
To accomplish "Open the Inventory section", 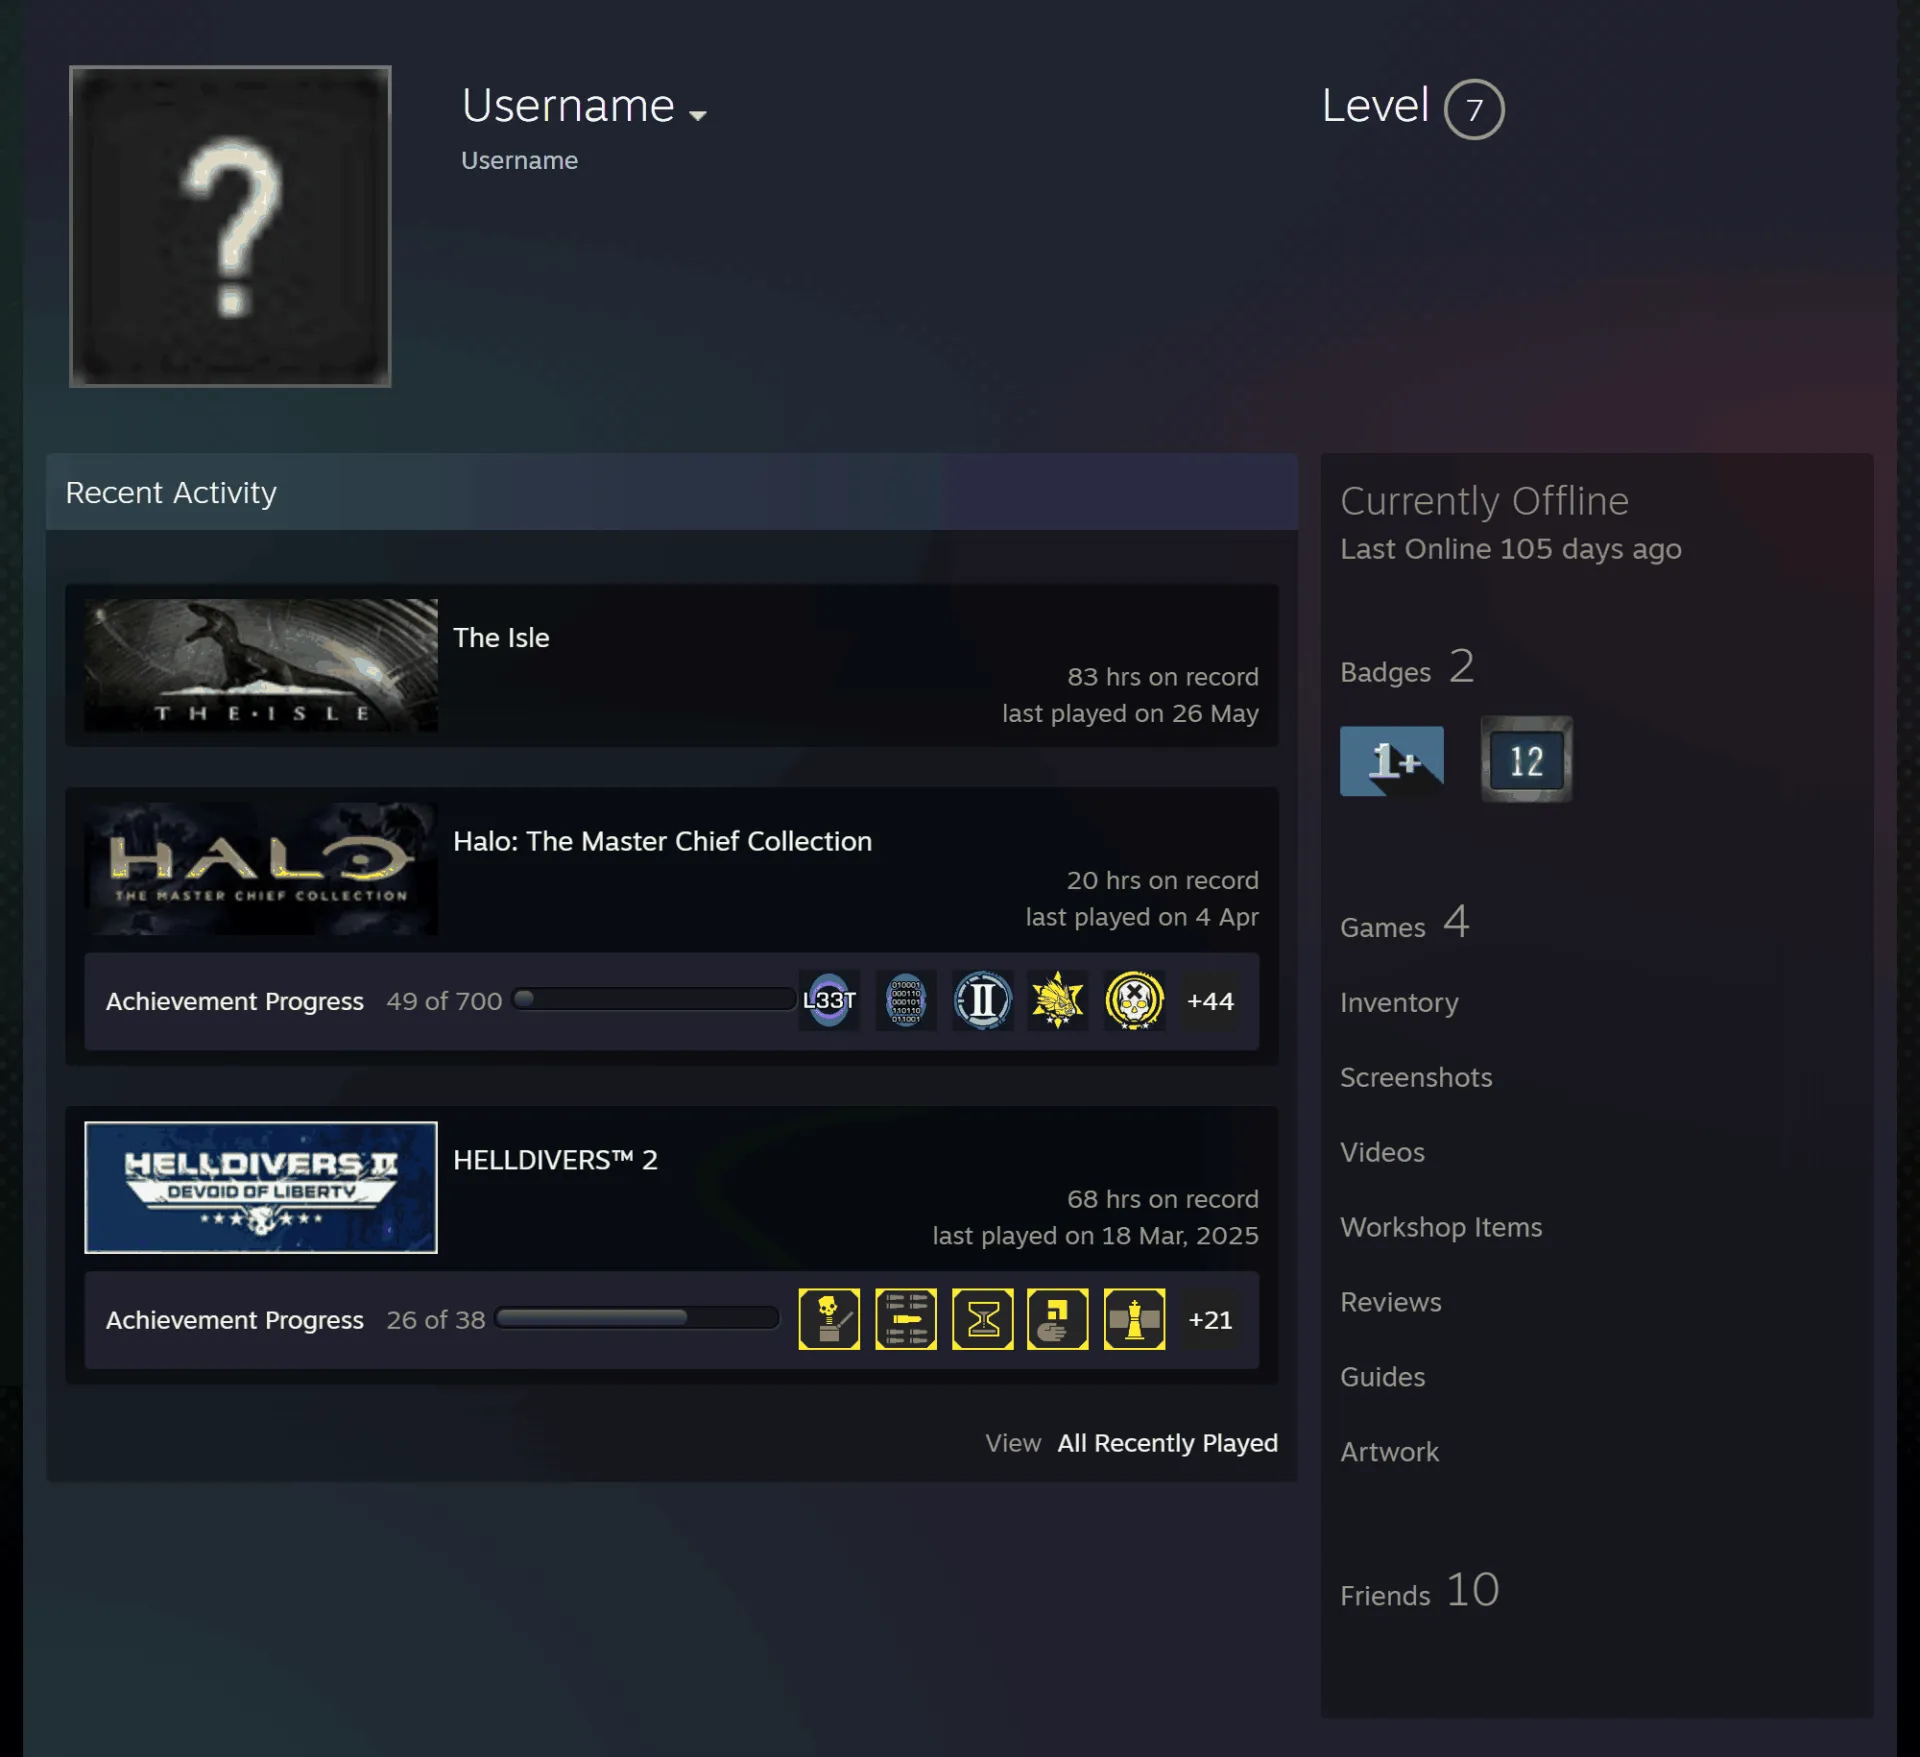I will [x=1398, y=1002].
